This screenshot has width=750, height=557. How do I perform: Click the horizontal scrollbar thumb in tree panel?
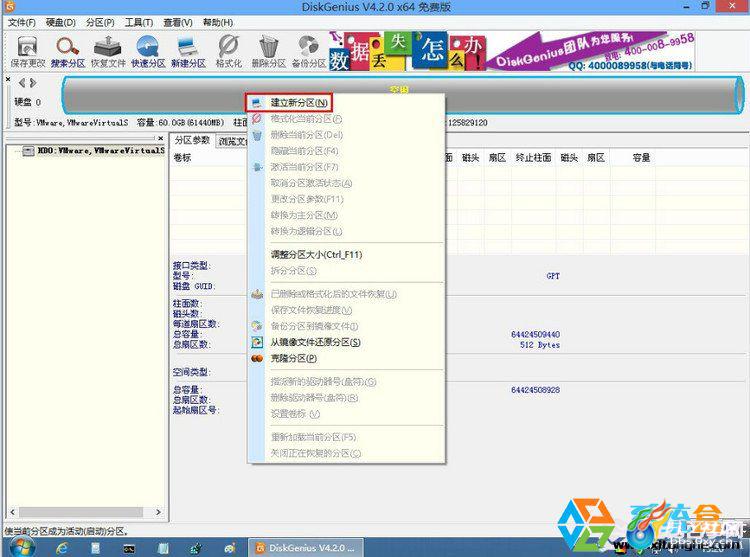tap(81, 512)
